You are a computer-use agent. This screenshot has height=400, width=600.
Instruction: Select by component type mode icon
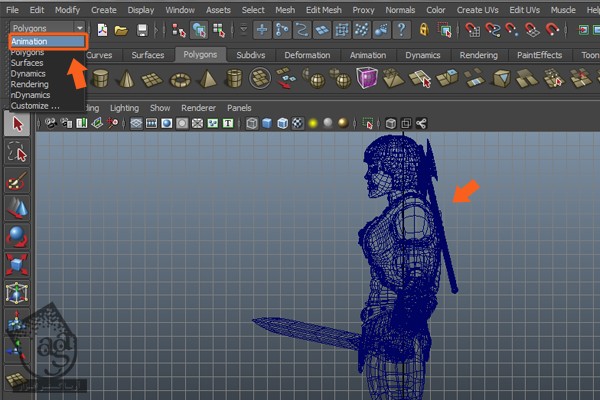click(219, 30)
